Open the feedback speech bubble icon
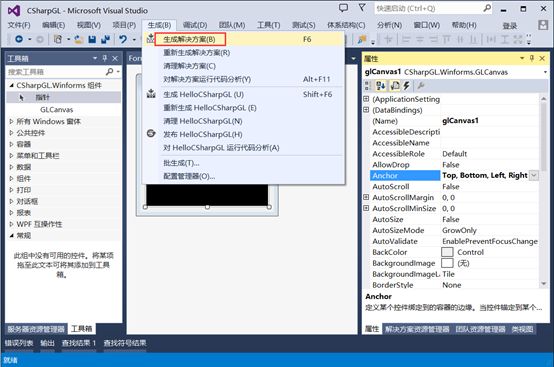 (343, 8)
